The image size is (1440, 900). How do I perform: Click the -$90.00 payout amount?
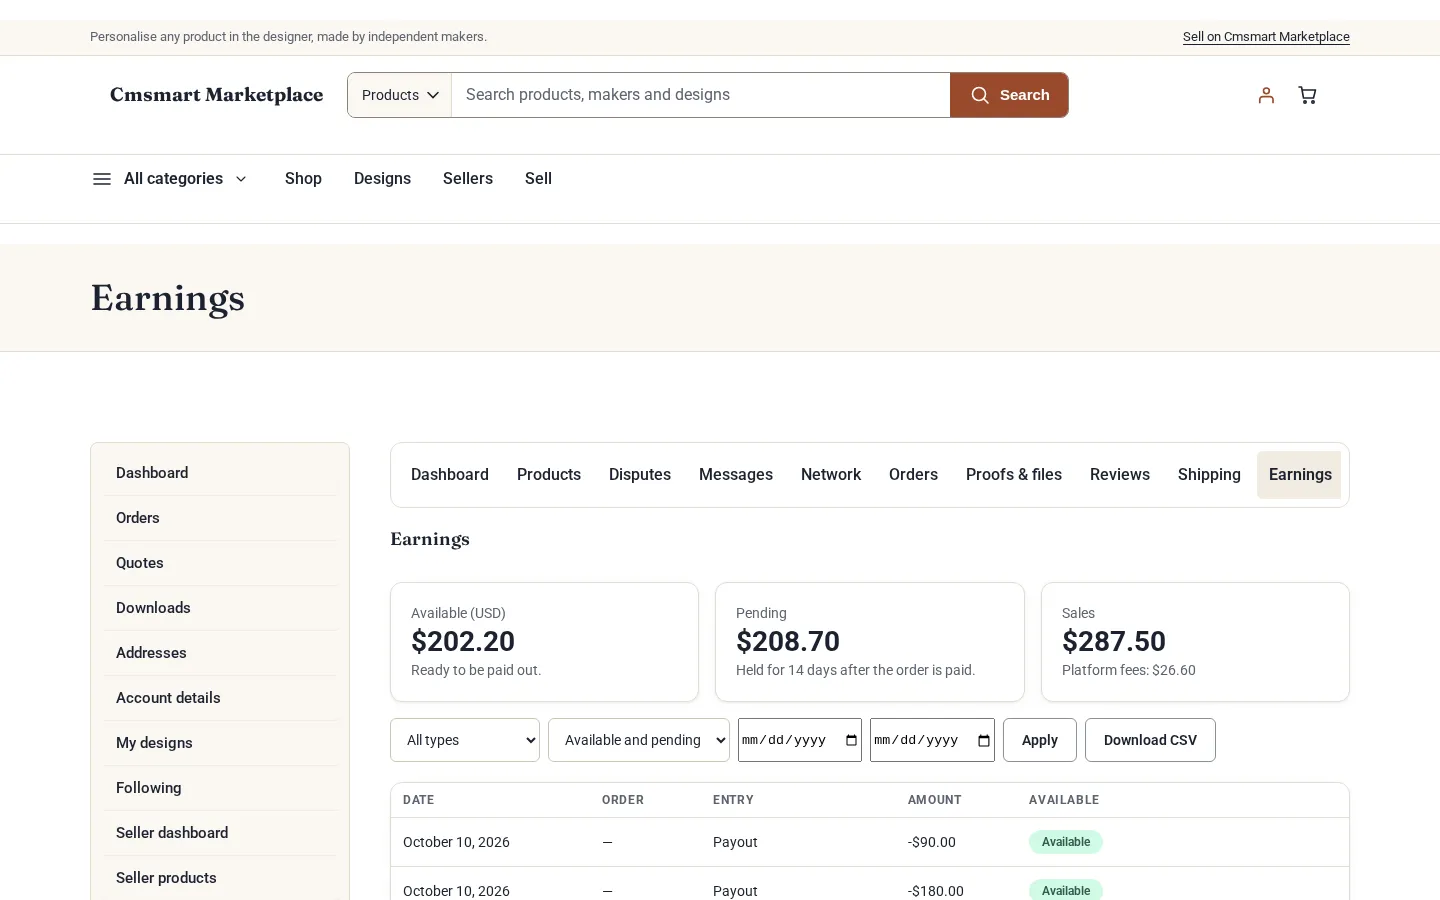tap(932, 842)
